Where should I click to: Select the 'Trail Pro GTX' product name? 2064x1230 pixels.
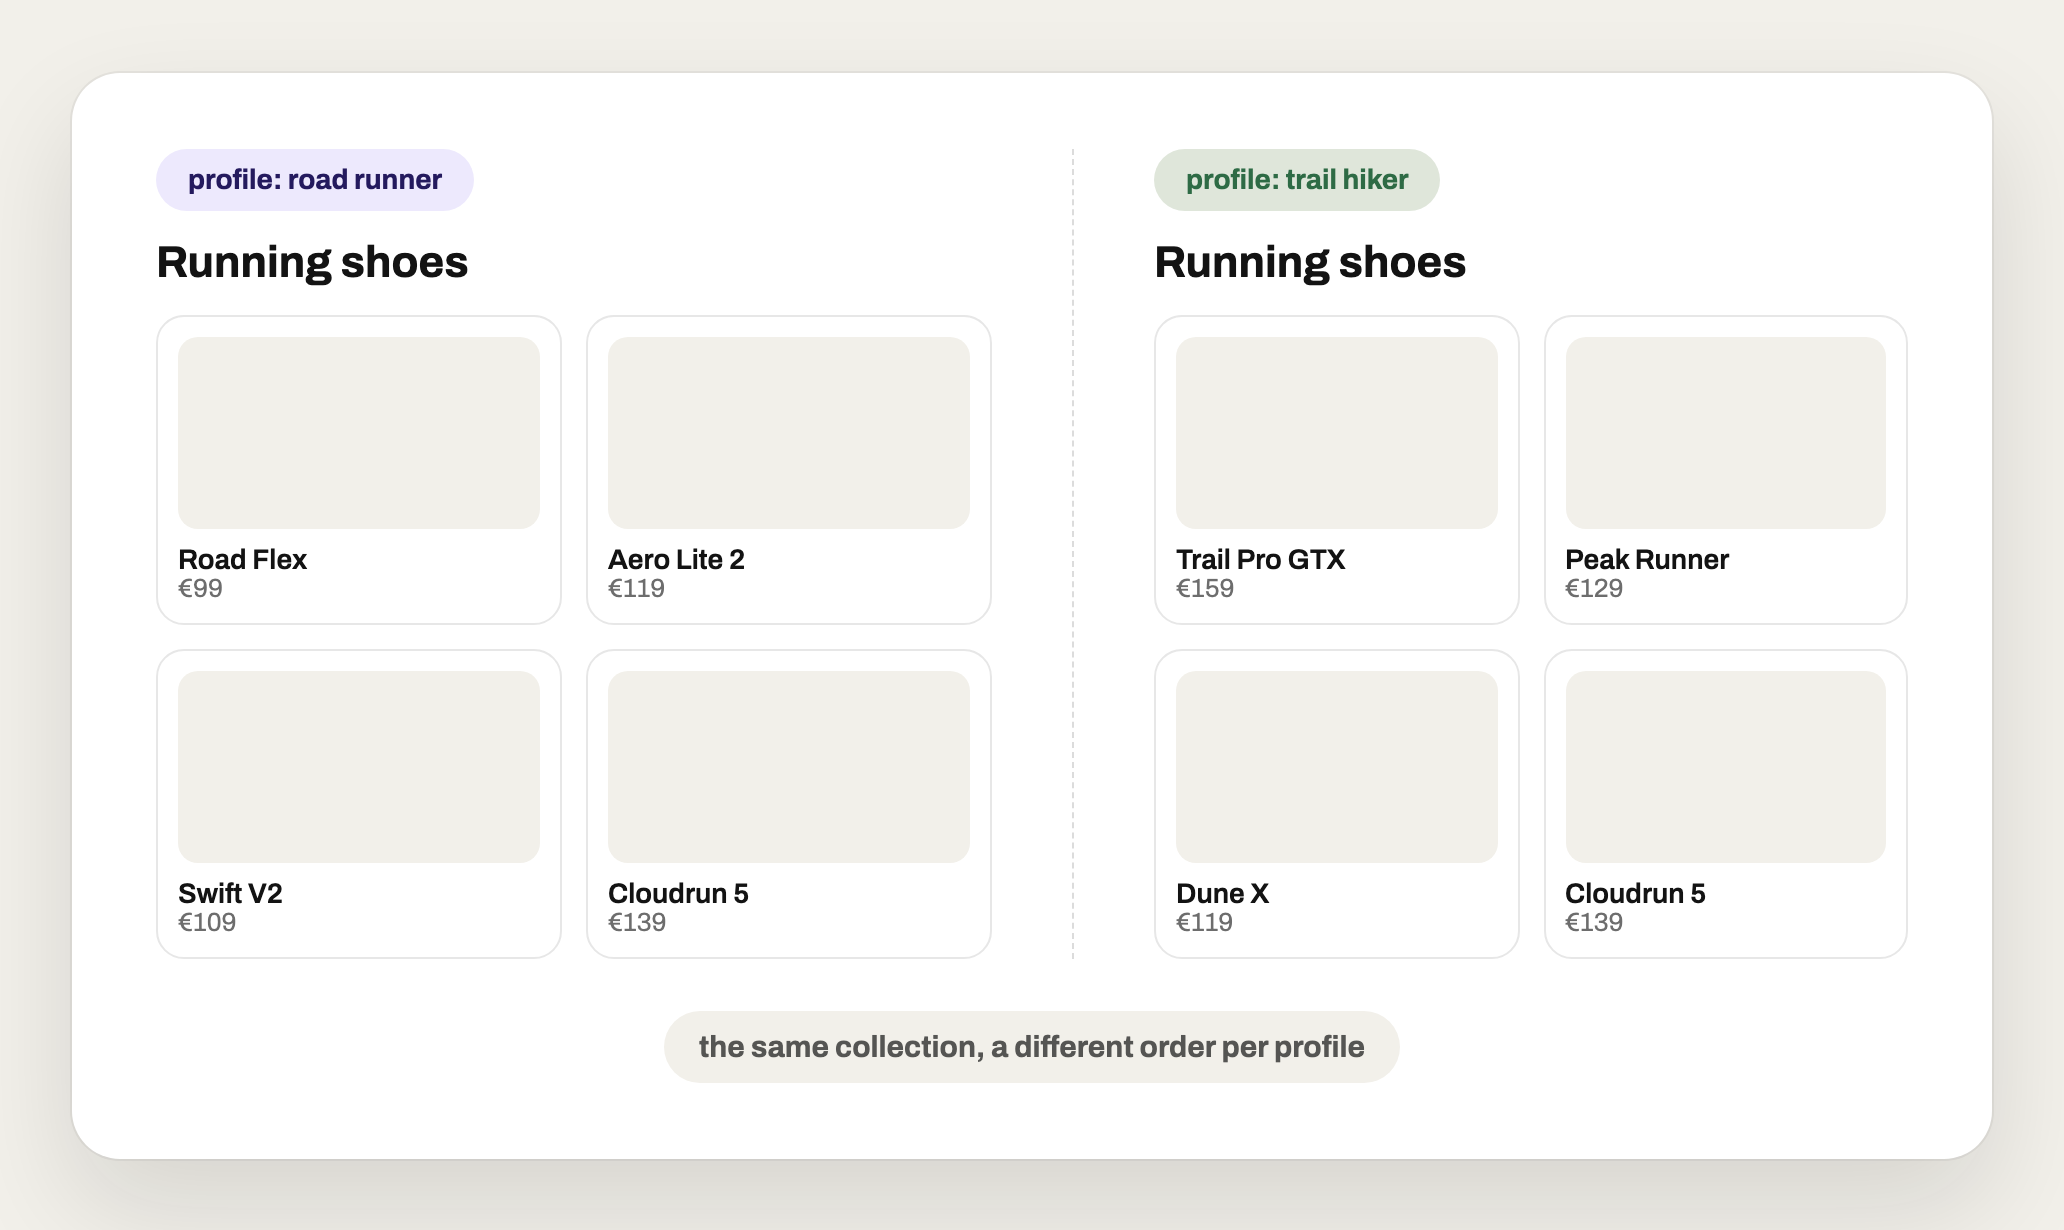click(x=1260, y=559)
